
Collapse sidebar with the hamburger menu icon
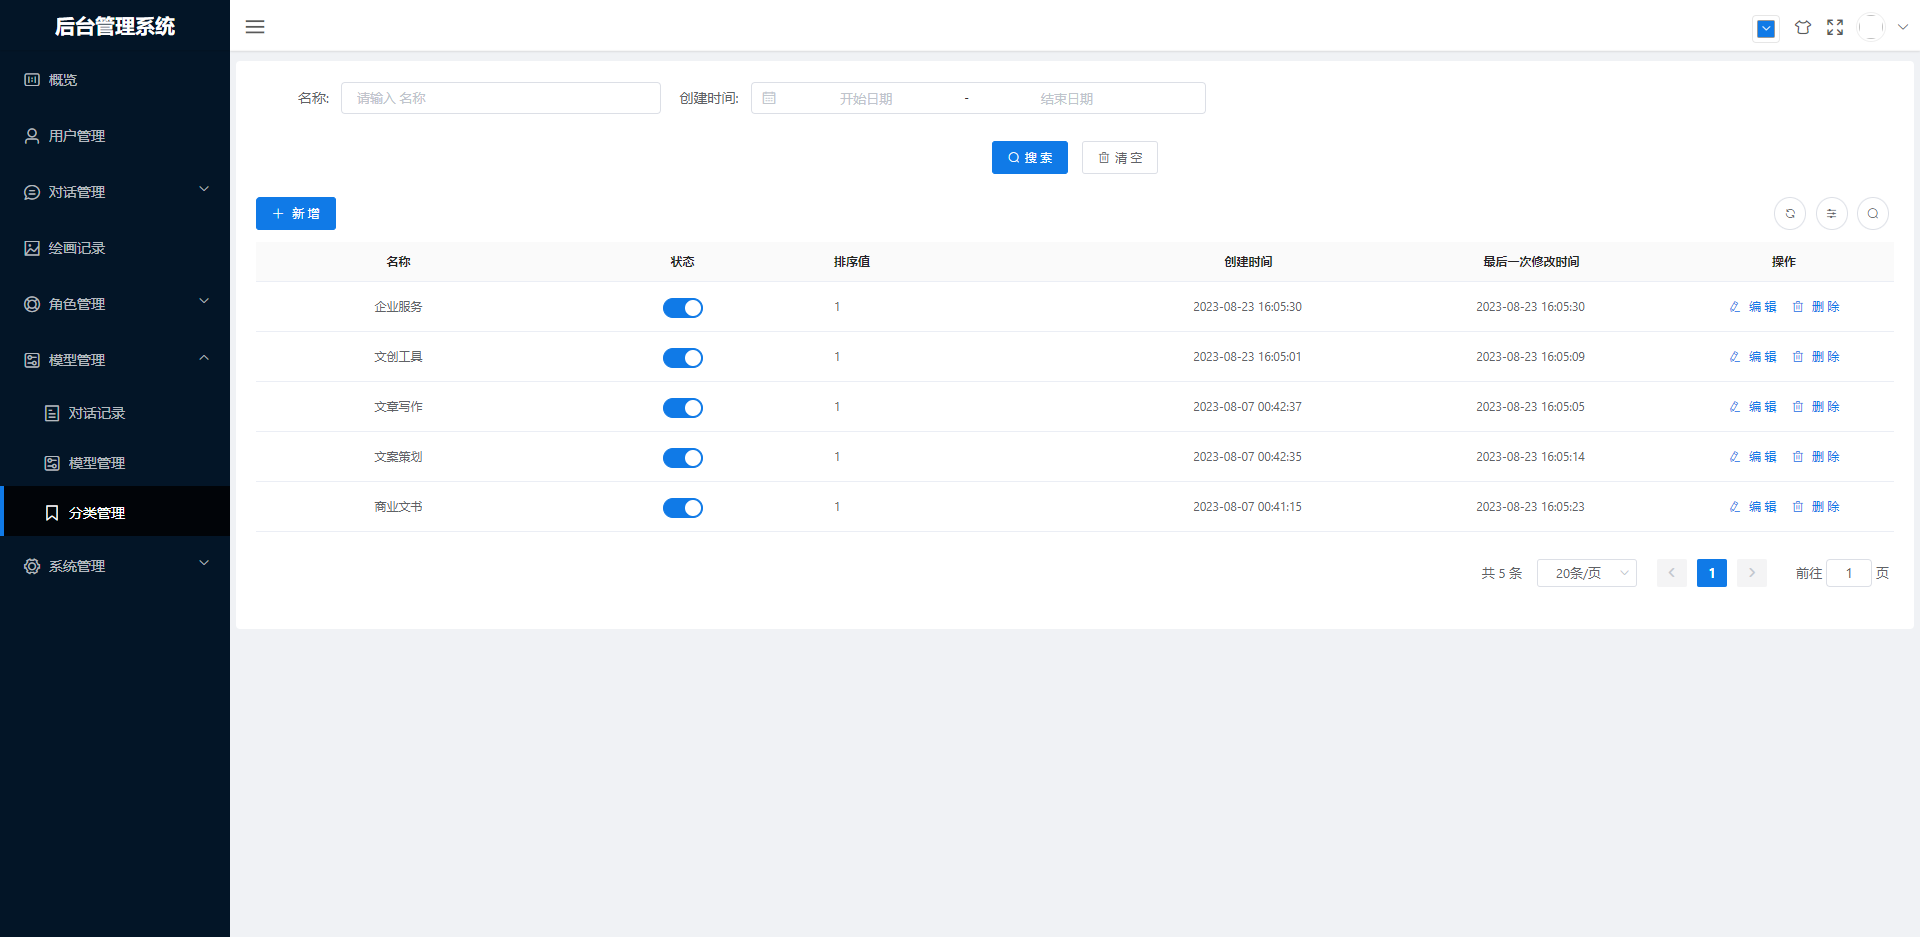255,27
